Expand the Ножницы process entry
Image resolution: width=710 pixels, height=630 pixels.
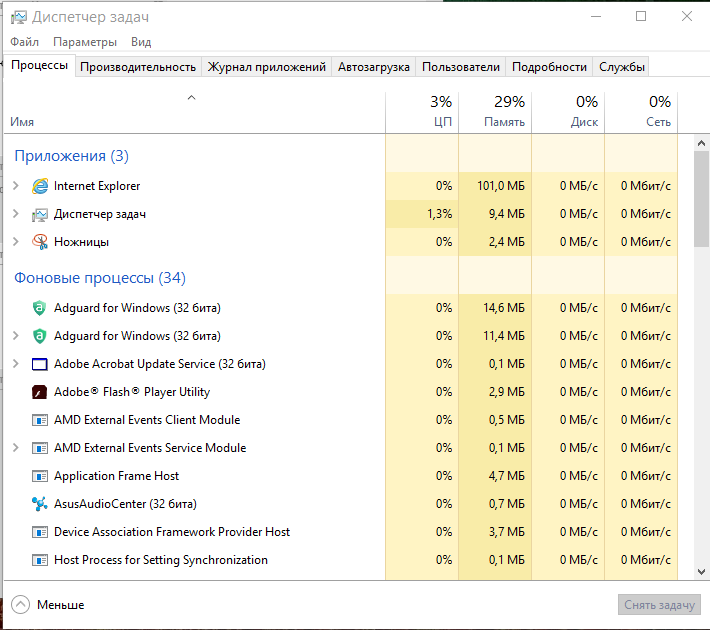[15, 242]
